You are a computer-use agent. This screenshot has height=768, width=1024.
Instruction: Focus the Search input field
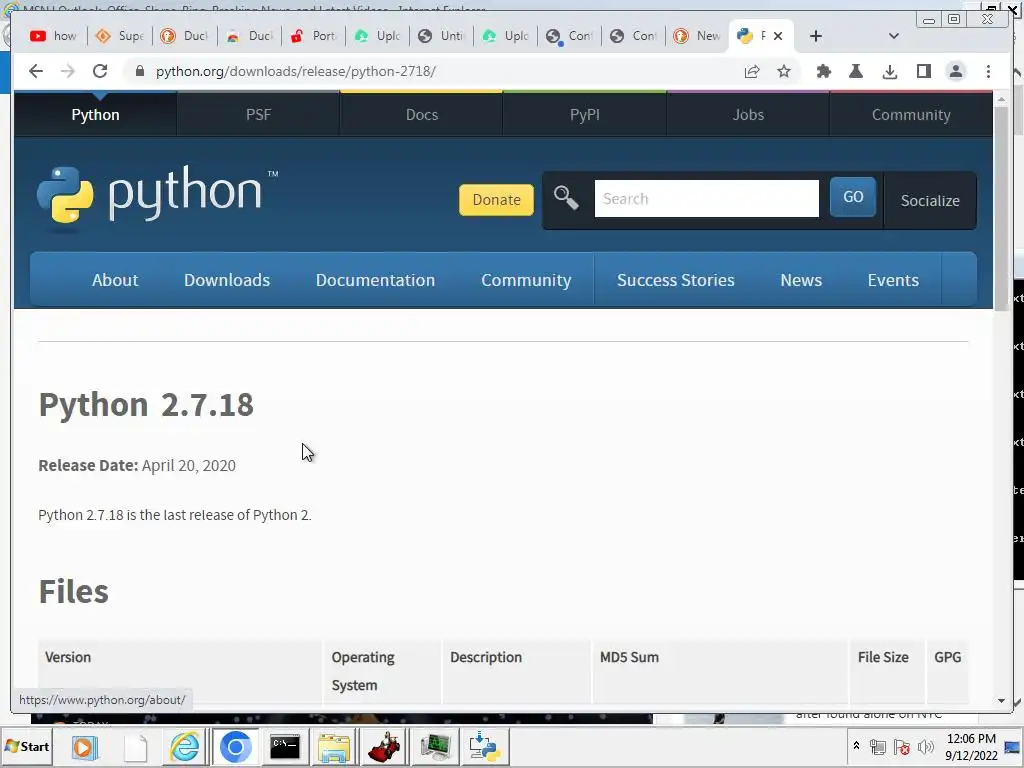707,199
